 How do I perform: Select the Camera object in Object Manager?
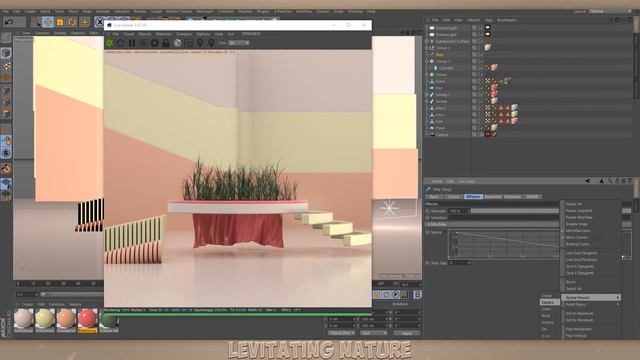[x=442, y=134]
